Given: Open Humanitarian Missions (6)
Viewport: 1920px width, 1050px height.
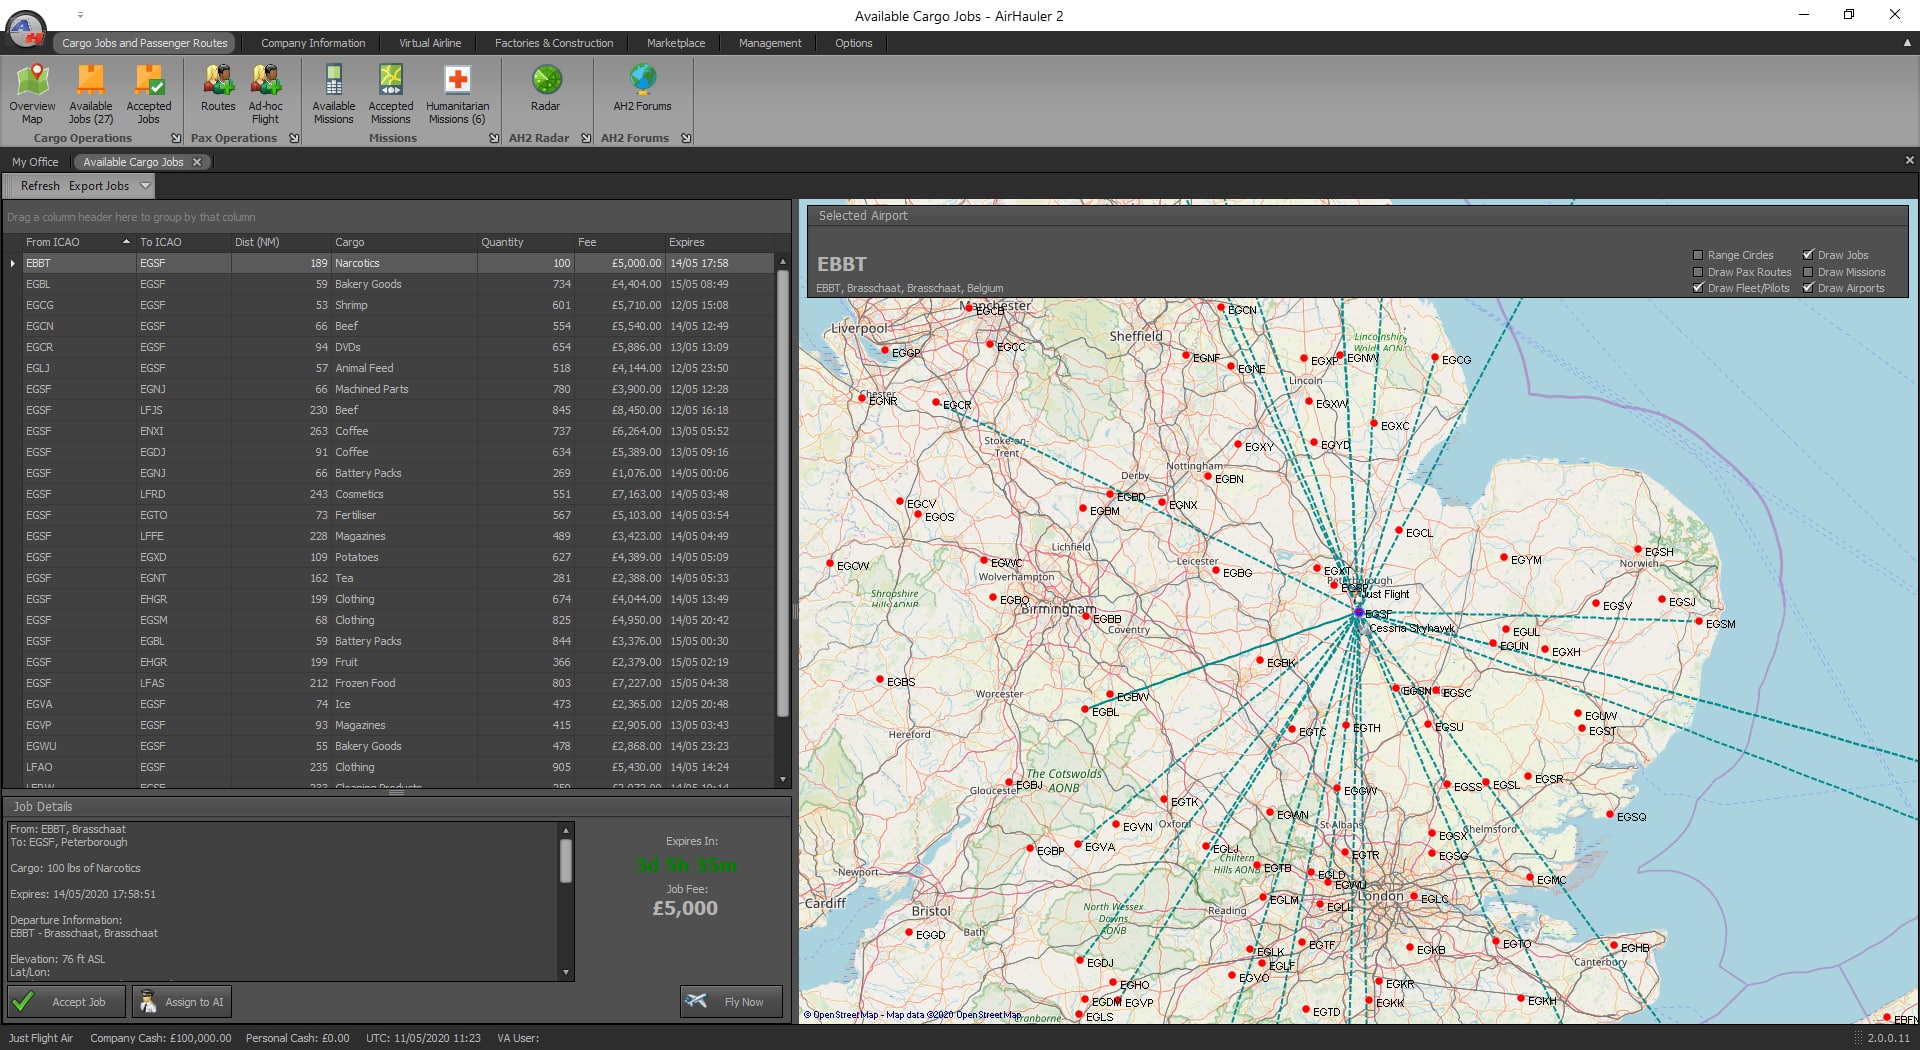Looking at the screenshot, I should [457, 94].
